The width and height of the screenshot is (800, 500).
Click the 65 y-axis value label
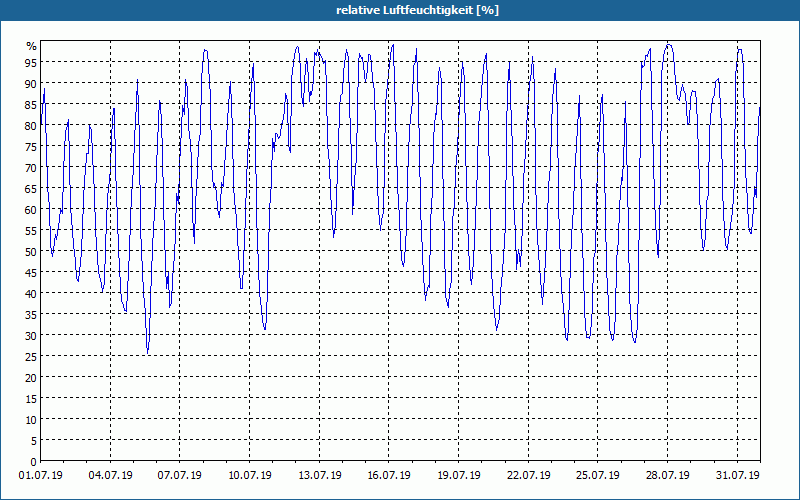31,189
